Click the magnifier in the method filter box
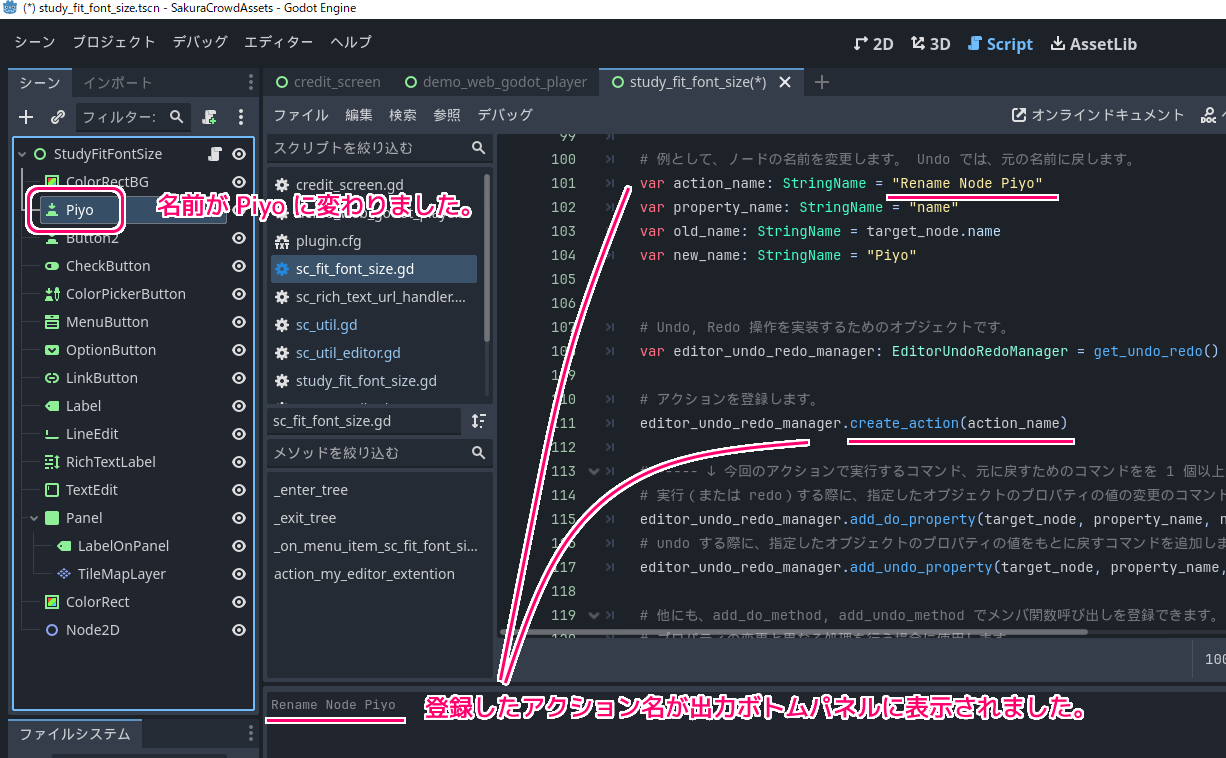The image size is (1226, 758). pyautogui.click(x=479, y=453)
